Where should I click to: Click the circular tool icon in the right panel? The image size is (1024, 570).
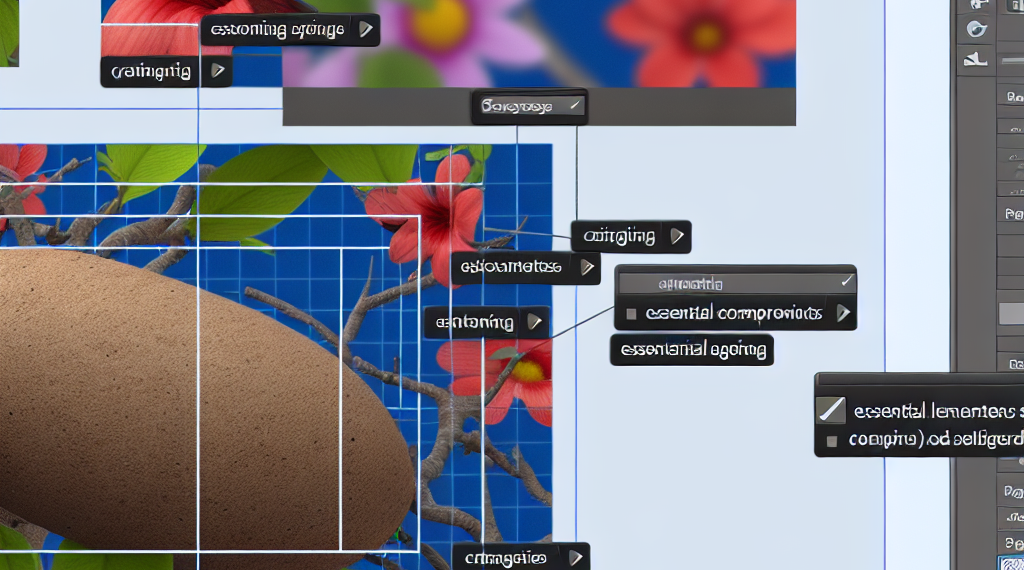[976, 29]
